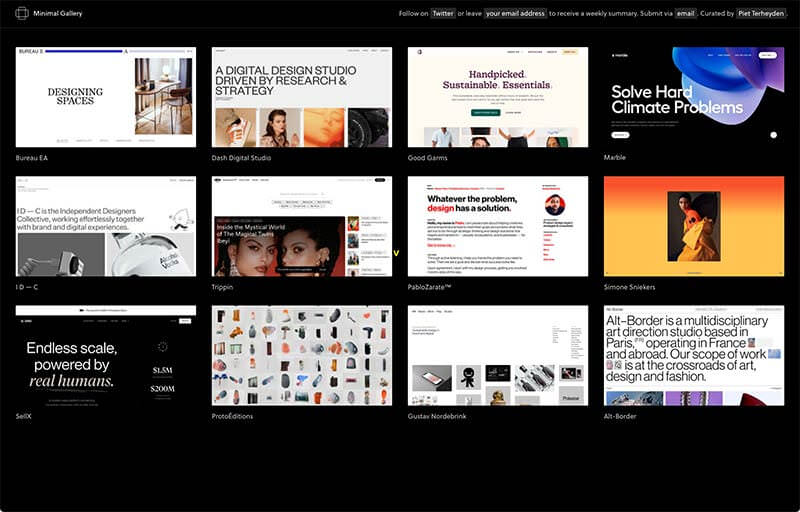
Task: Click the 'Trippin' caption
Action: tap(222, 287)
